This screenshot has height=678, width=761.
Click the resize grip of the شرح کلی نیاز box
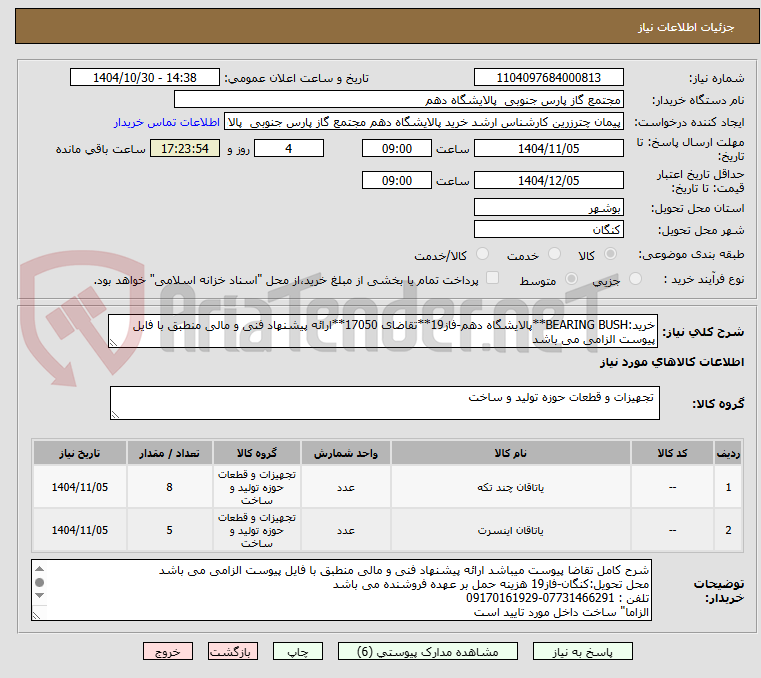pyautogui.click(x=113, y=343)
